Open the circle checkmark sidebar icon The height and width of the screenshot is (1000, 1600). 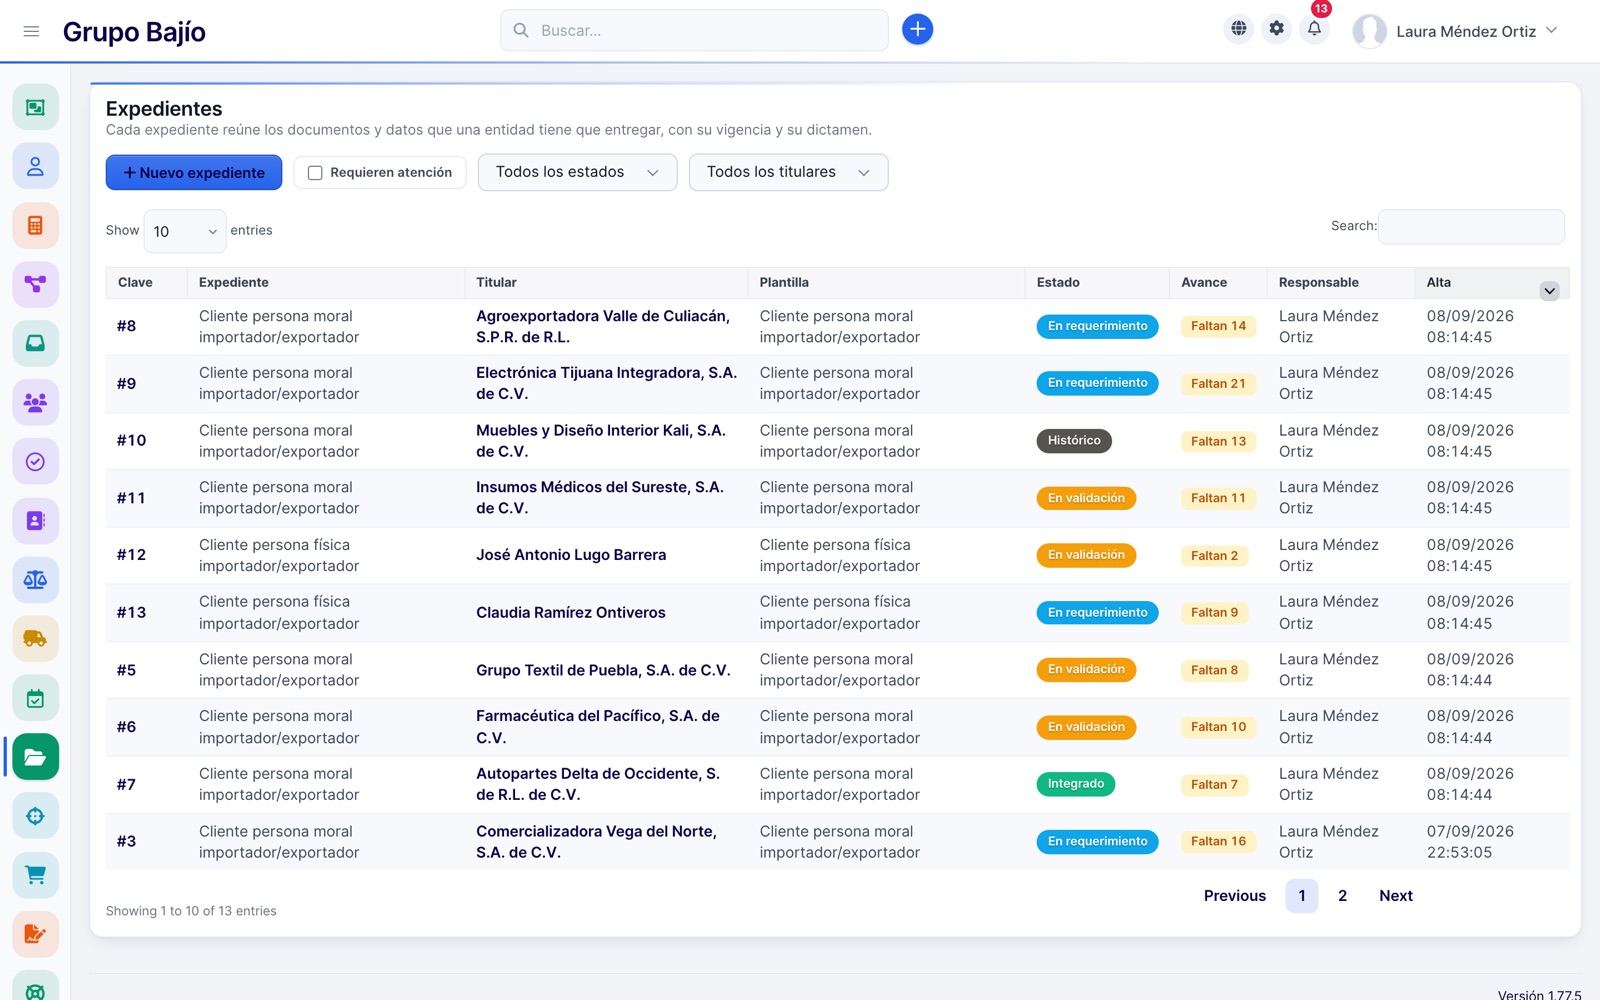(35, 462)
